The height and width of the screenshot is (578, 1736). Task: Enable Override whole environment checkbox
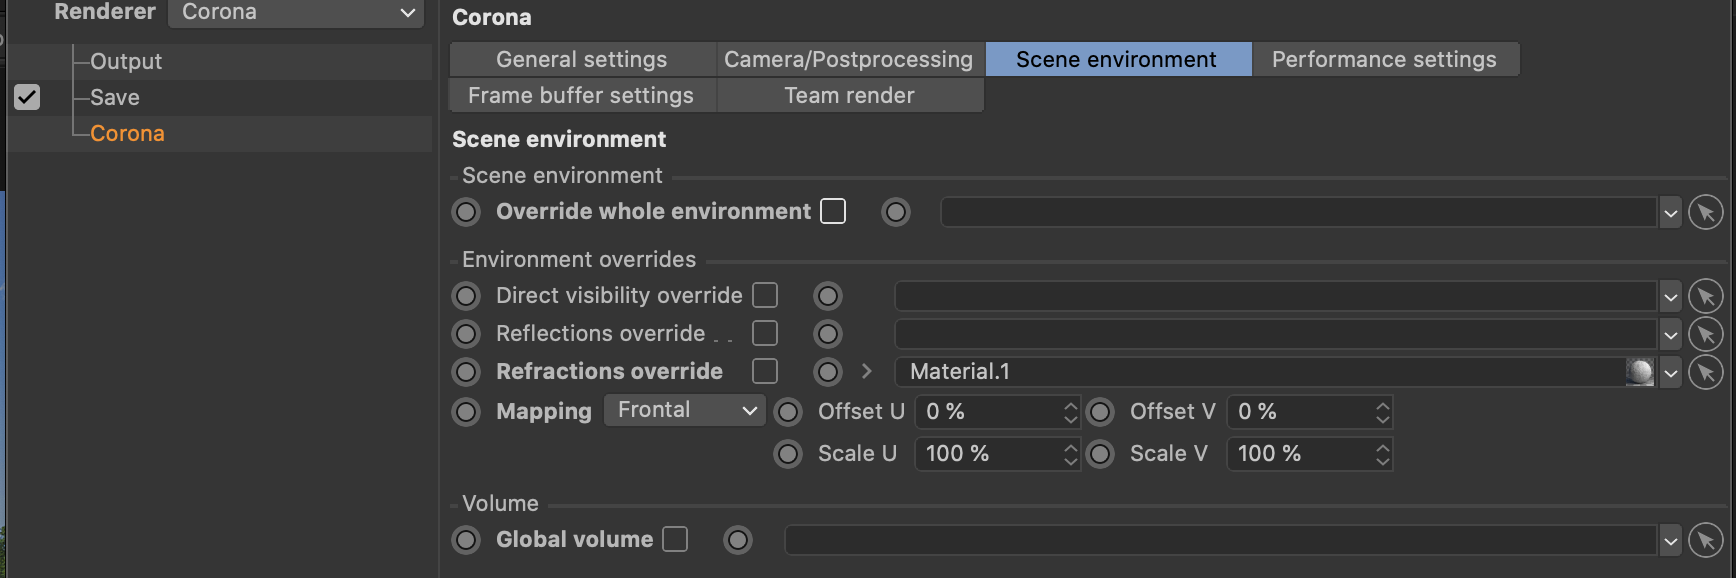pos(833,212)
